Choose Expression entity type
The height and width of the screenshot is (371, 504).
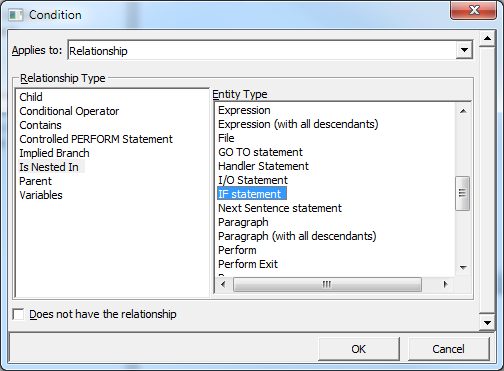[x=244, y=110]
